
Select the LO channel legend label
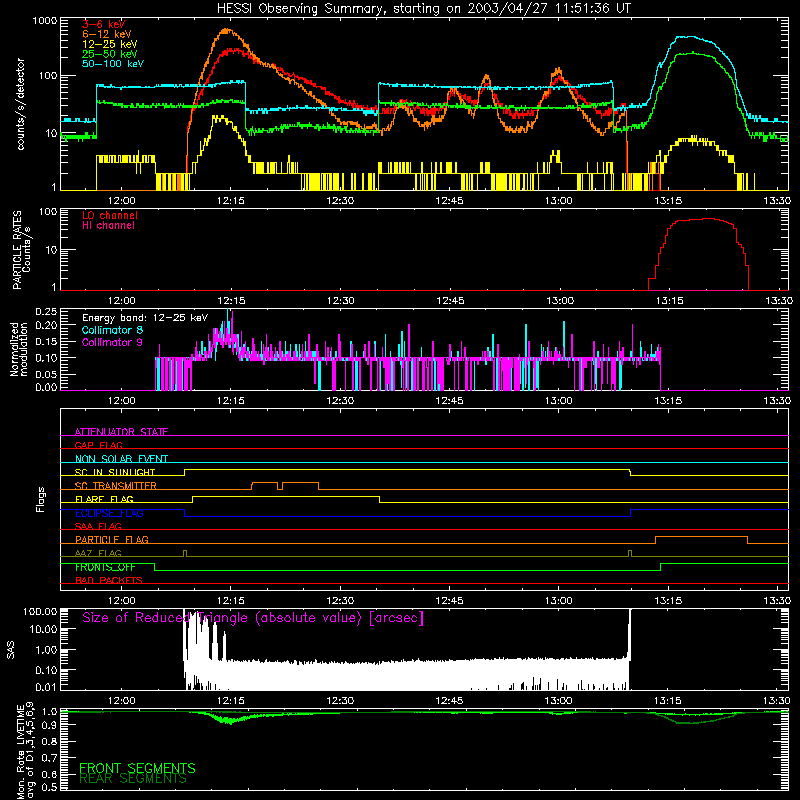[x=110, y=215]
